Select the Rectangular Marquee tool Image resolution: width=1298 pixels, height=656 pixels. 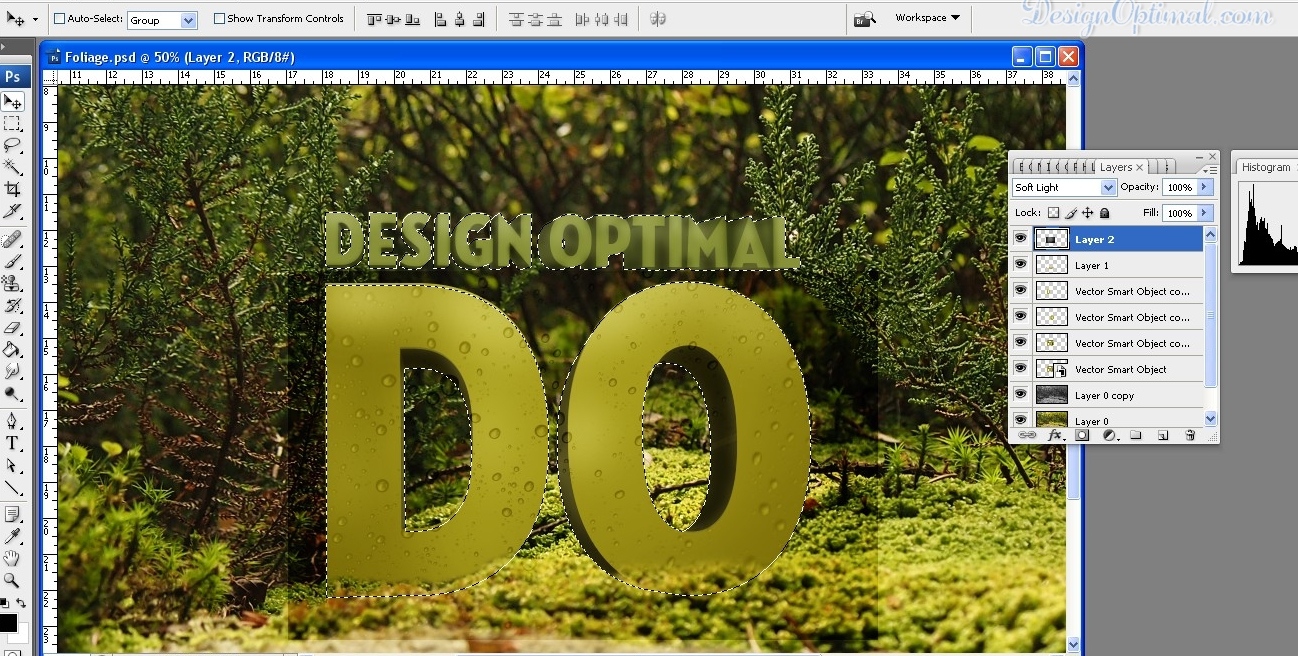[x=13, y=124]
